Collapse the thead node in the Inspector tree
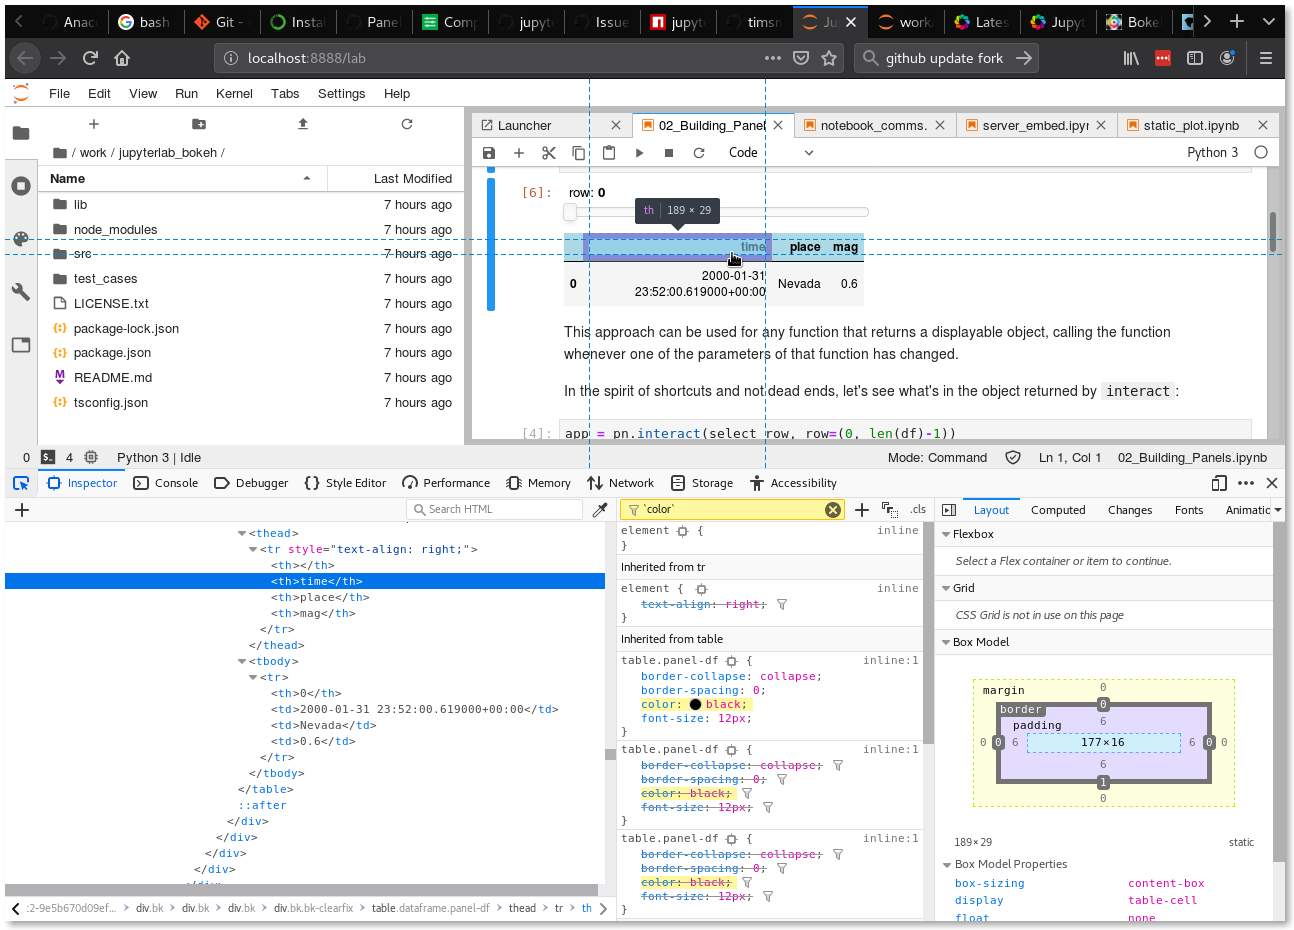The height and width of the screenshot is (930, 1294). coord(241,533)
